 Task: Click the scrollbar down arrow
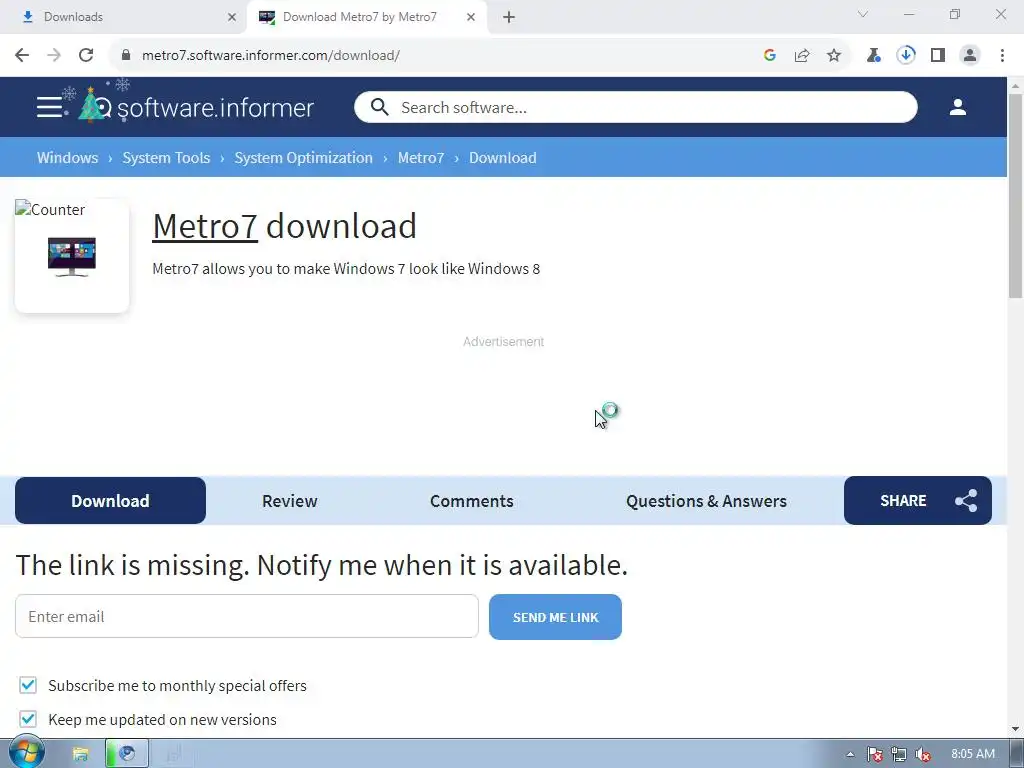[x=1016, y=729]
